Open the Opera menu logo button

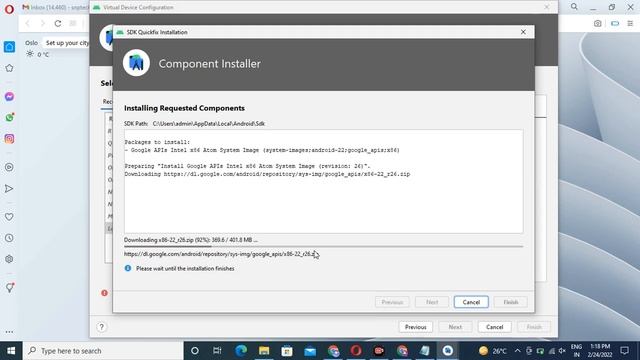pos(9,9)
